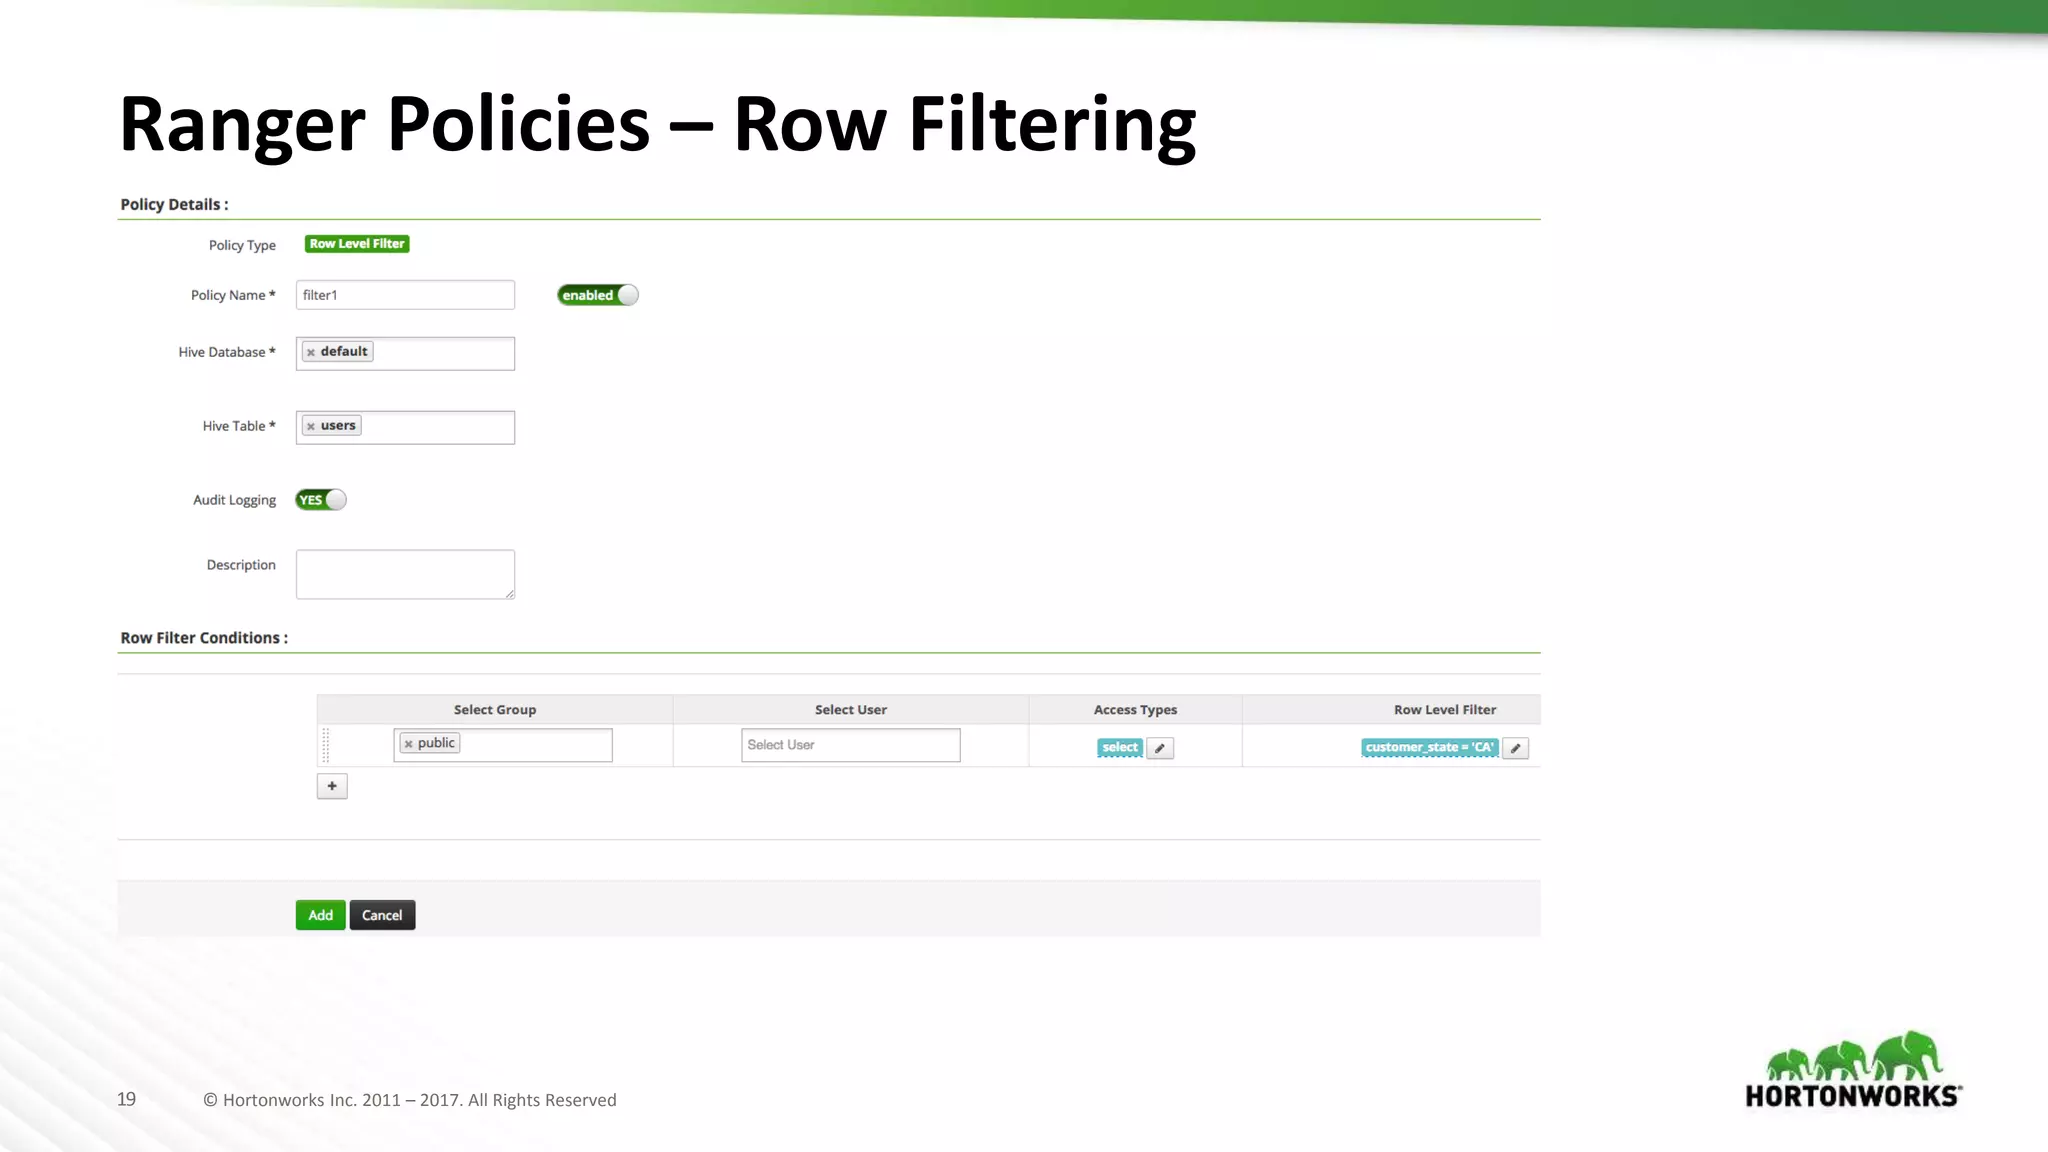Click the Hive Database label
Screen dimensions: 2048x1152
[227, 352]
